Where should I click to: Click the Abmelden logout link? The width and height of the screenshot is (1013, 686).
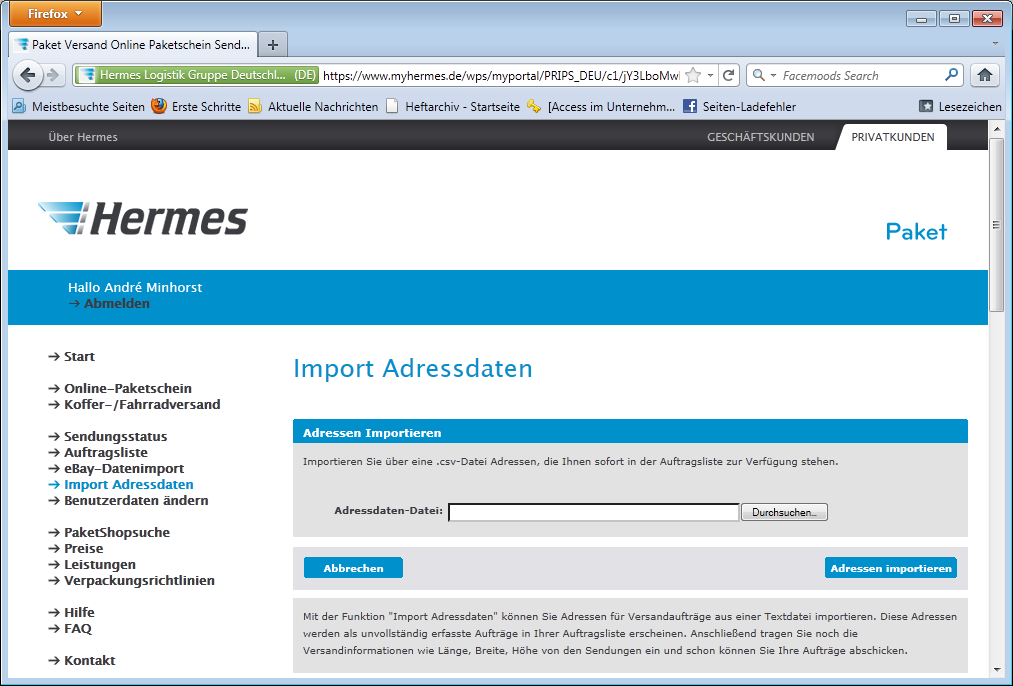pos(116,303)
